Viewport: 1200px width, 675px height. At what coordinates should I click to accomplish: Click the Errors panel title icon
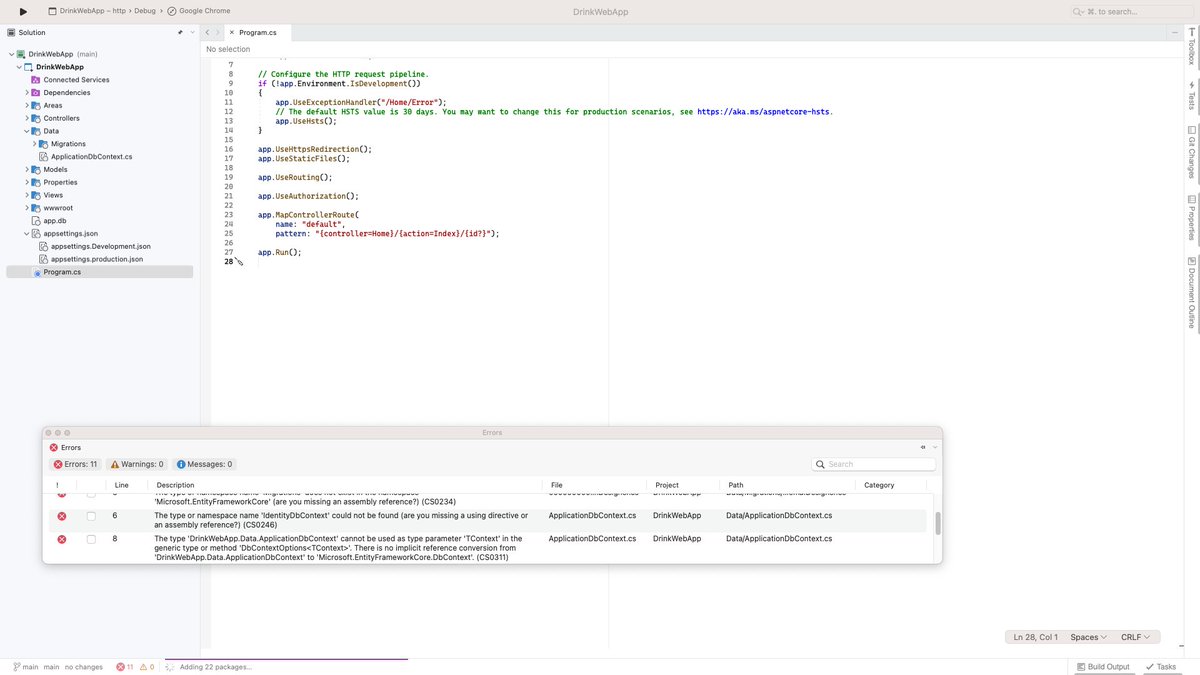54,448
